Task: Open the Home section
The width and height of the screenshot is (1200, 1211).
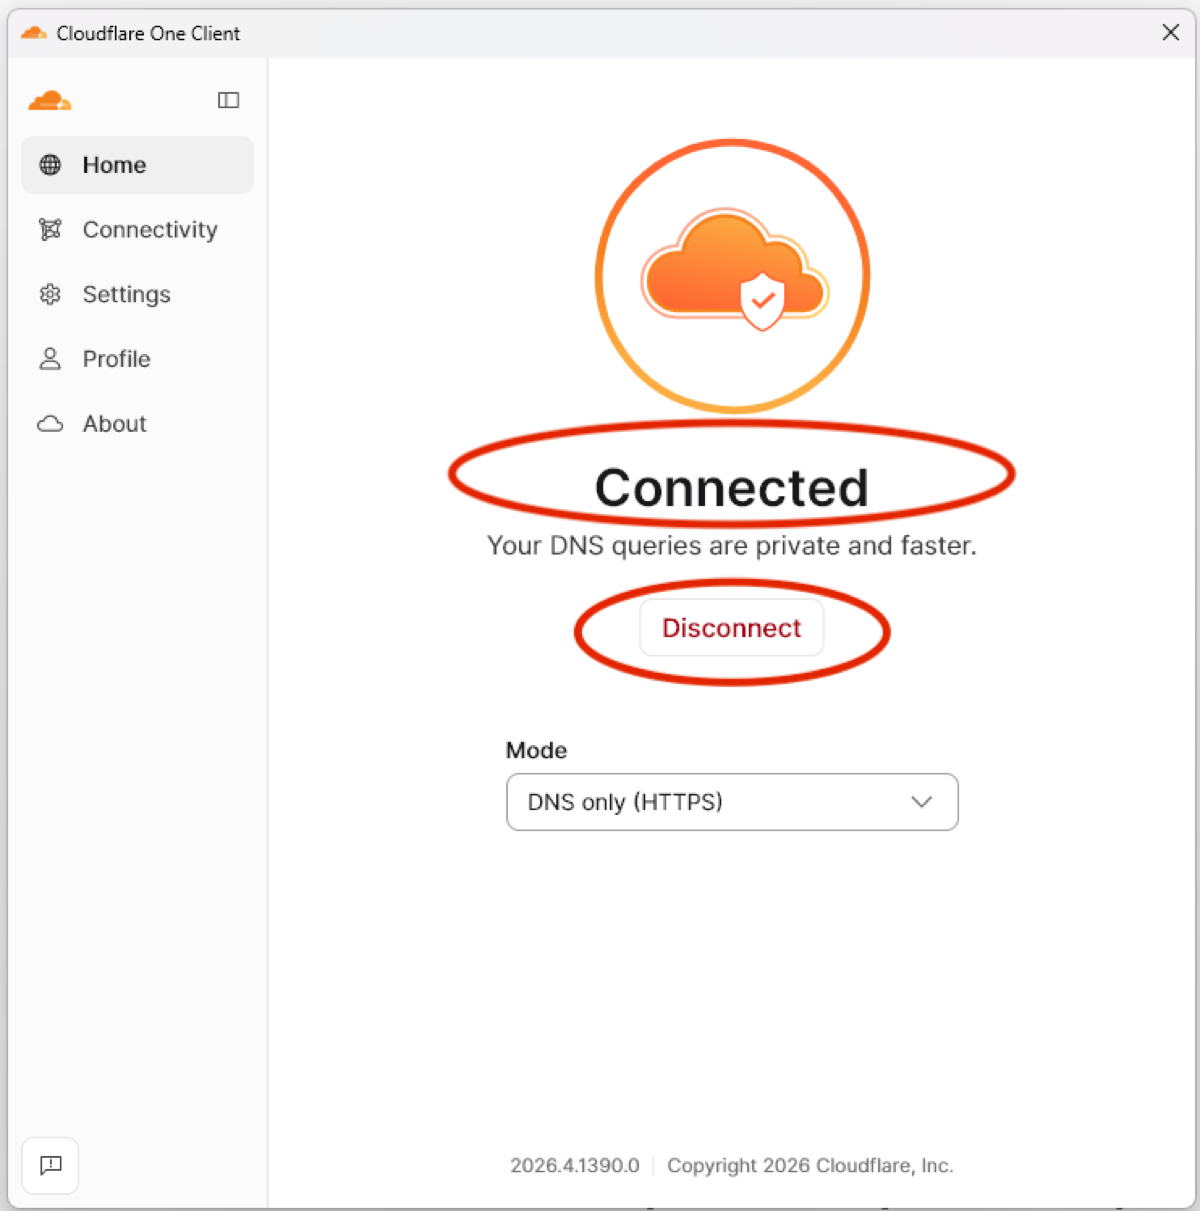Action: point(137,165)
